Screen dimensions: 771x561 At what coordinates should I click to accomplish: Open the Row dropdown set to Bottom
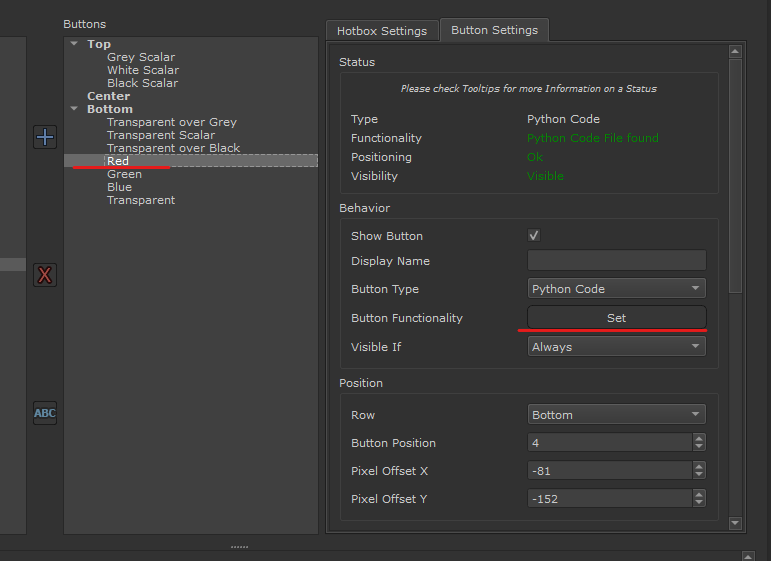point(616,415)
